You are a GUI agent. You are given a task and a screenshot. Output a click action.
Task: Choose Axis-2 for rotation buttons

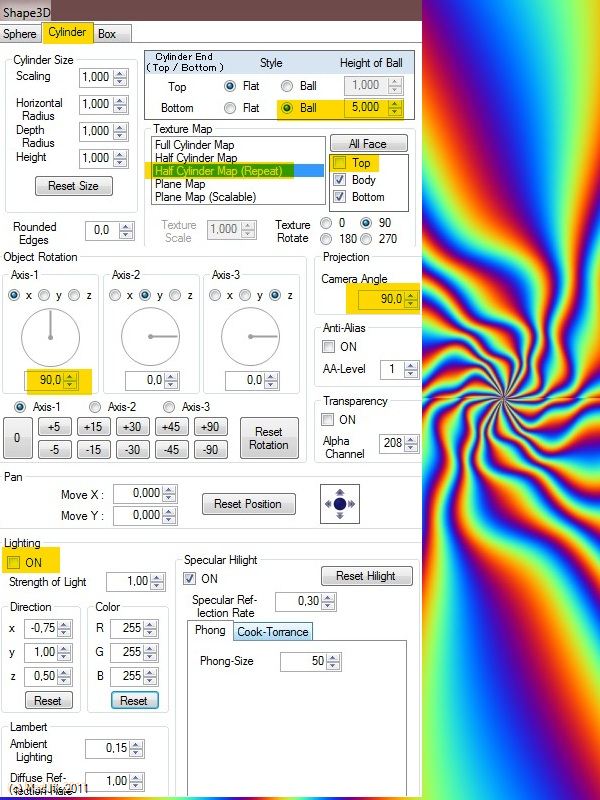(x=95, y=407)
